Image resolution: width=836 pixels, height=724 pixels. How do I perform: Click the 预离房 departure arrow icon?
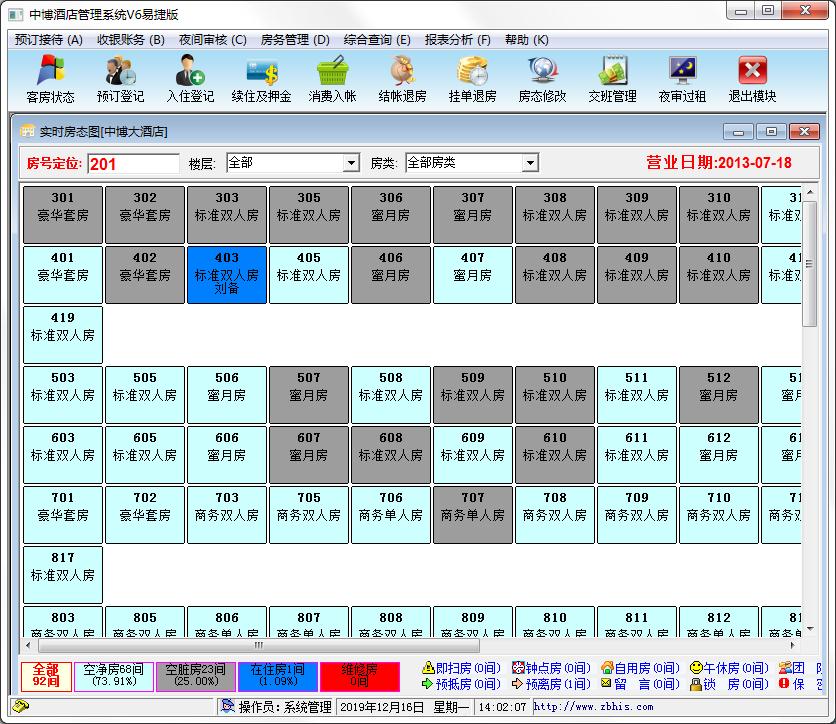pos(517,683)
